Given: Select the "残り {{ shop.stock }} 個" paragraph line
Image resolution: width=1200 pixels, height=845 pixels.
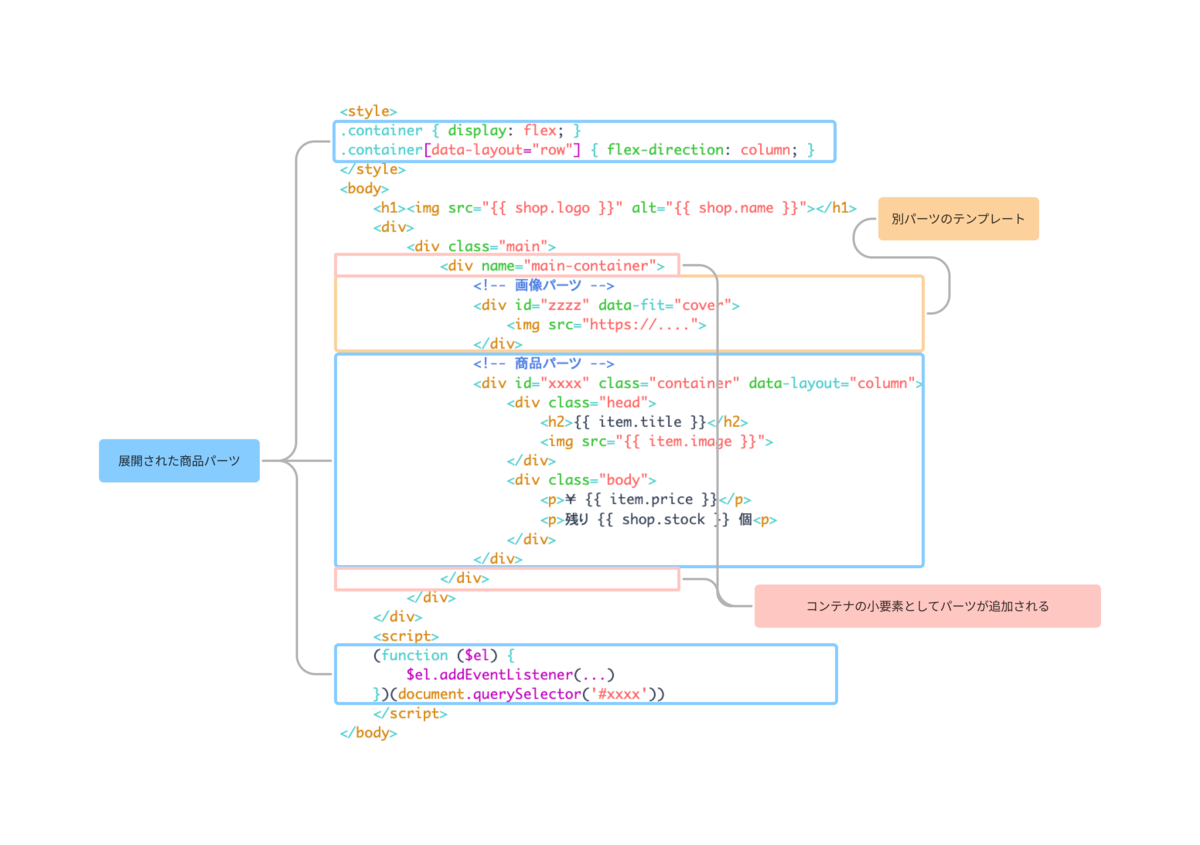Looking at the screenshot, I should click(659, 519).
